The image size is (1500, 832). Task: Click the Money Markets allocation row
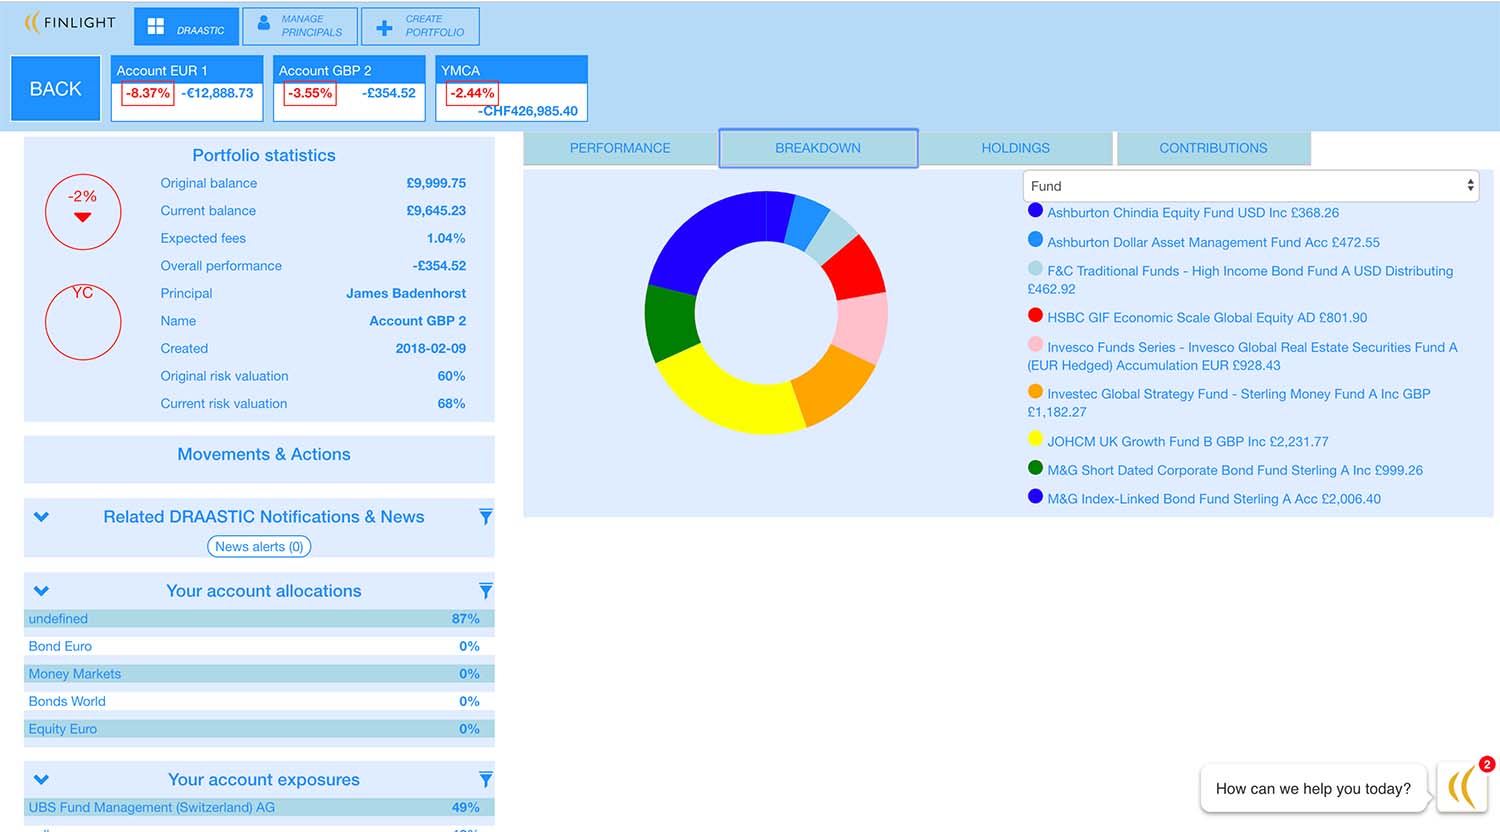(259, 674)
